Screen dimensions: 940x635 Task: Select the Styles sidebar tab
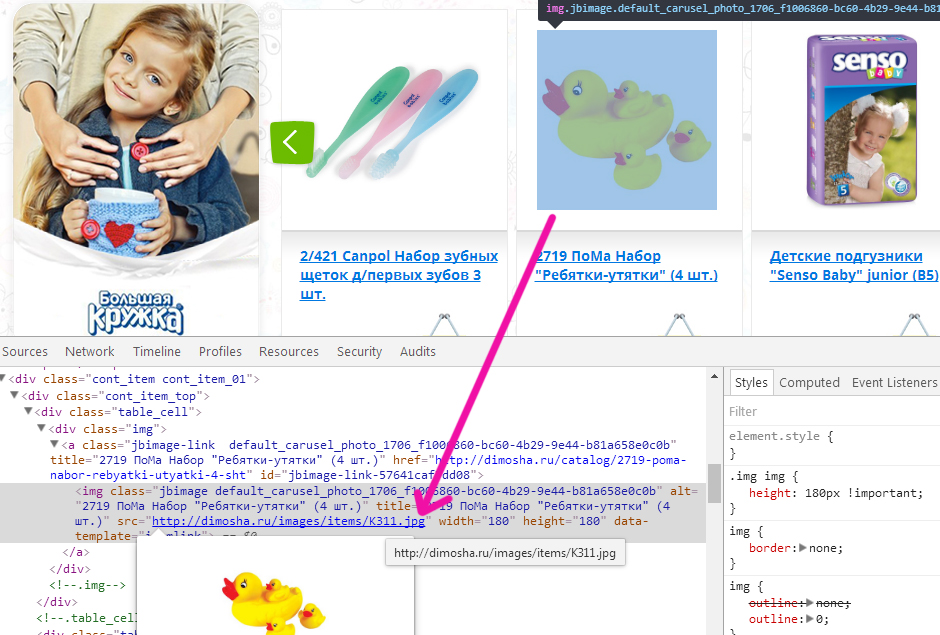(751, 383)
